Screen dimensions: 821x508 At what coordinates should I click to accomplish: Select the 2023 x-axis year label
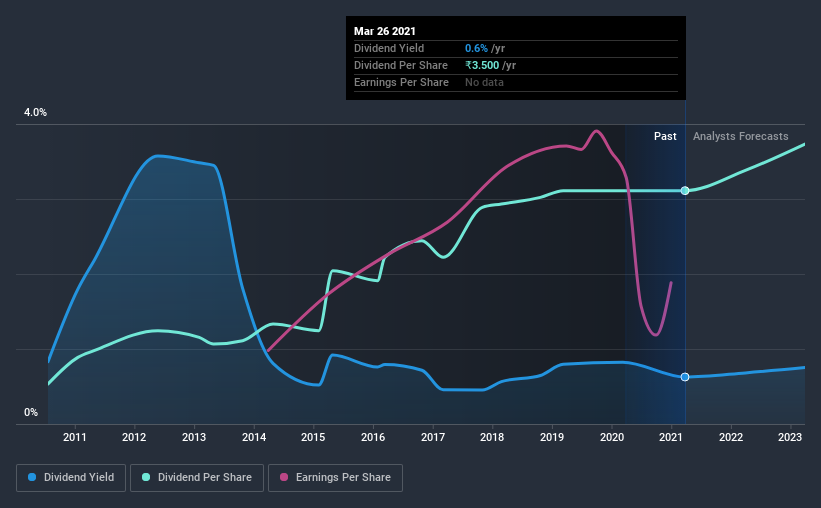coord(790,437)
